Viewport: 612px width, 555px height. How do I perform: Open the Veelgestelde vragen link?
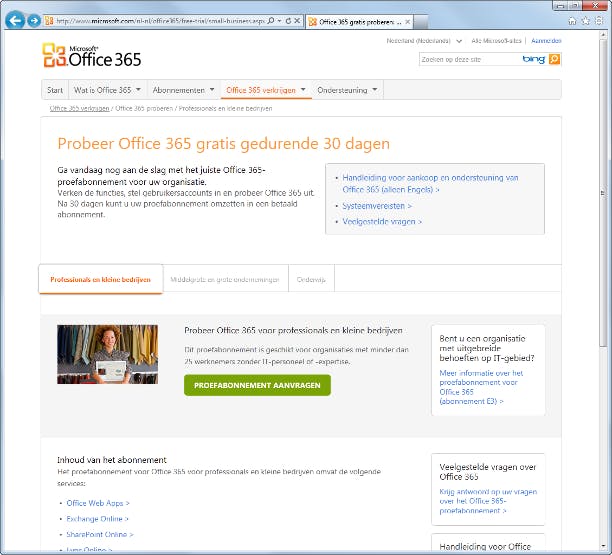coord(382,221)
